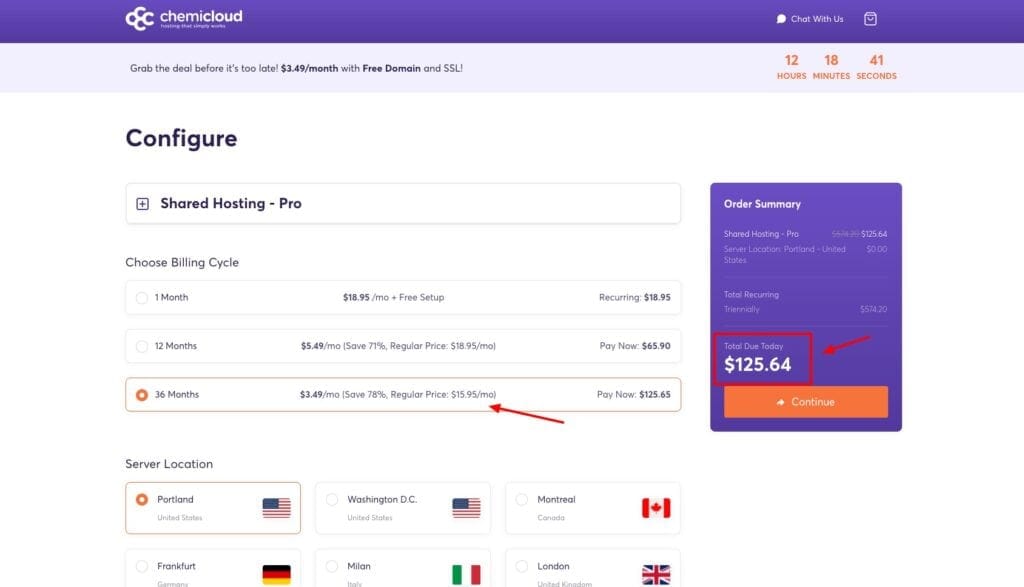Click the countdown timer in the banner

click(x=831, y=67)
